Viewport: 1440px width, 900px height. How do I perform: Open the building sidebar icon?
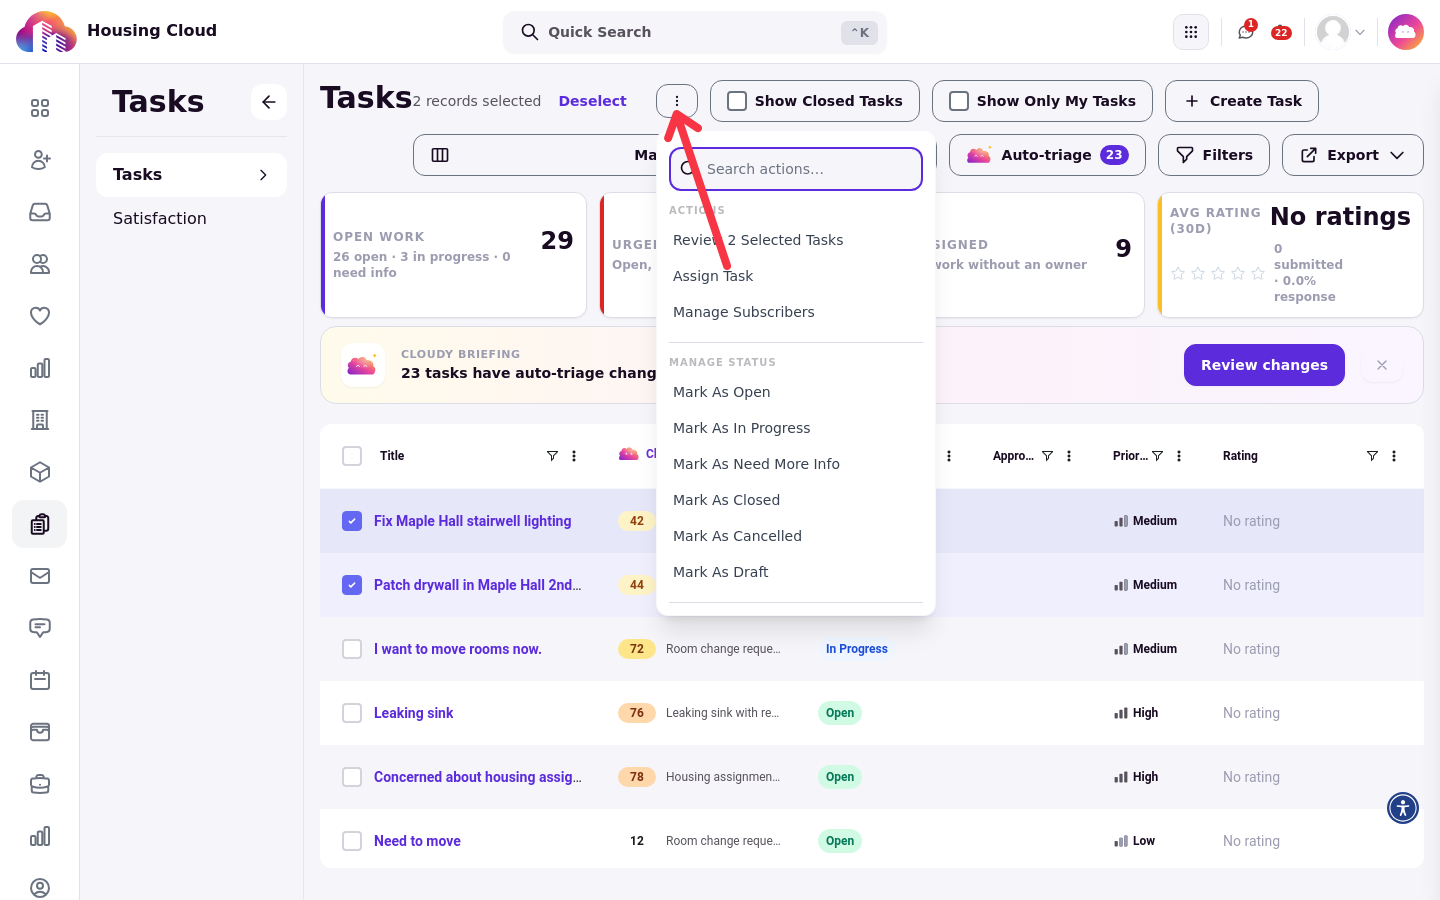pos(40,420)
